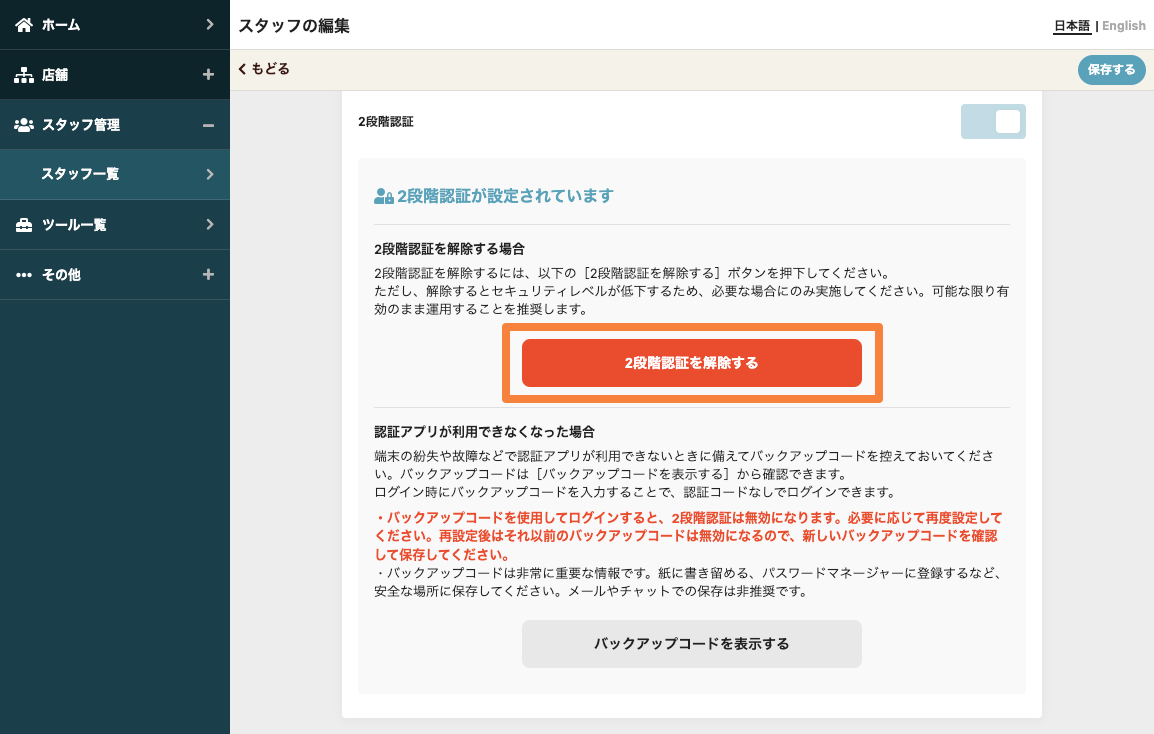Select 日本語 language link

pos(1071,26)
